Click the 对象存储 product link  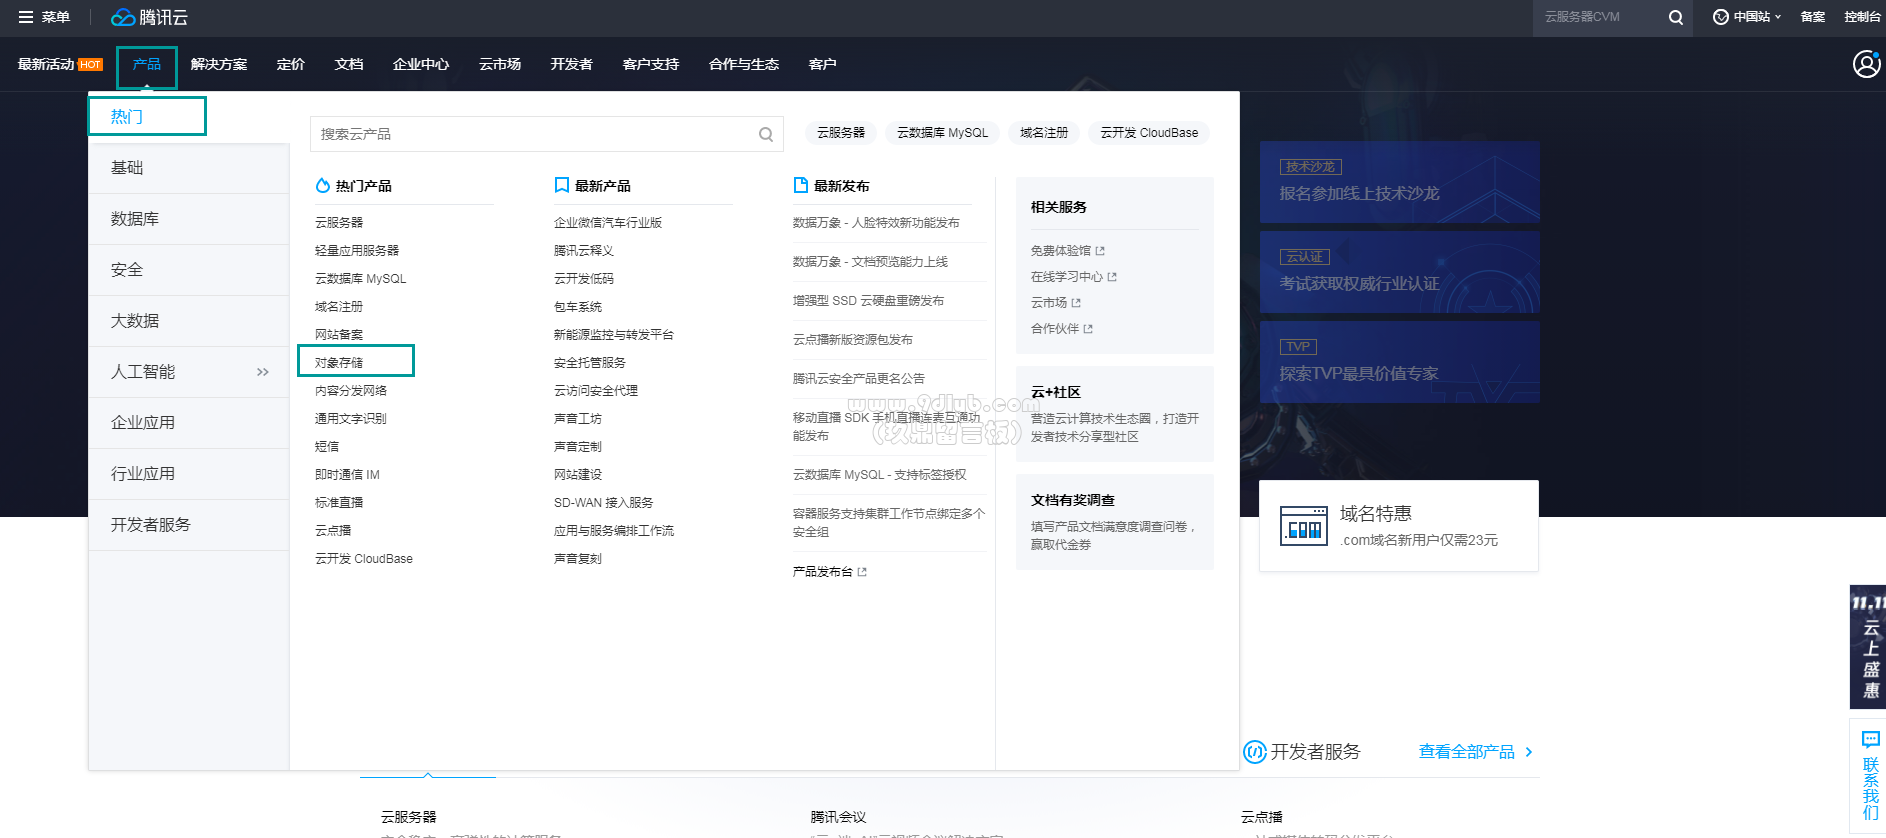click(339, 363)
